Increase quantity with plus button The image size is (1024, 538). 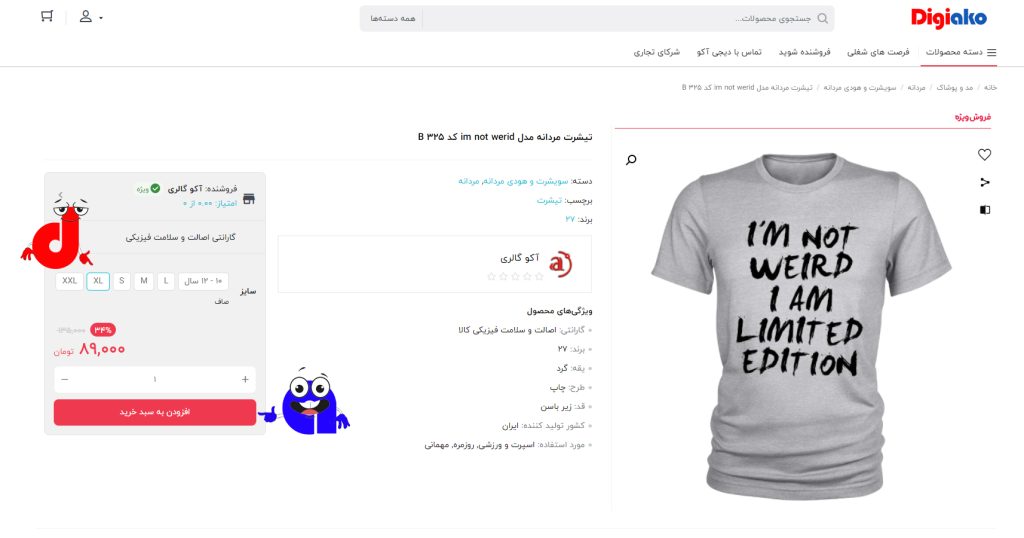[x=245, y=379]
